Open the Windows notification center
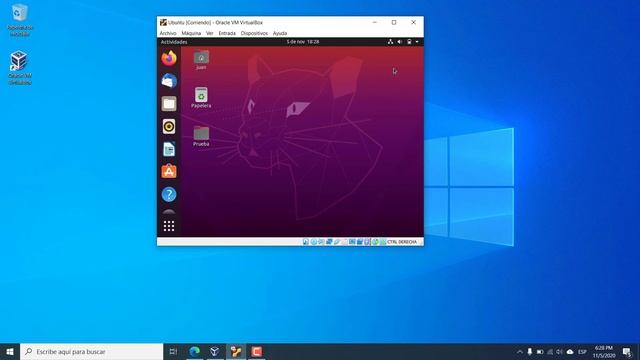The height and width of the screenshot is (360, 640). pos(627,352)
